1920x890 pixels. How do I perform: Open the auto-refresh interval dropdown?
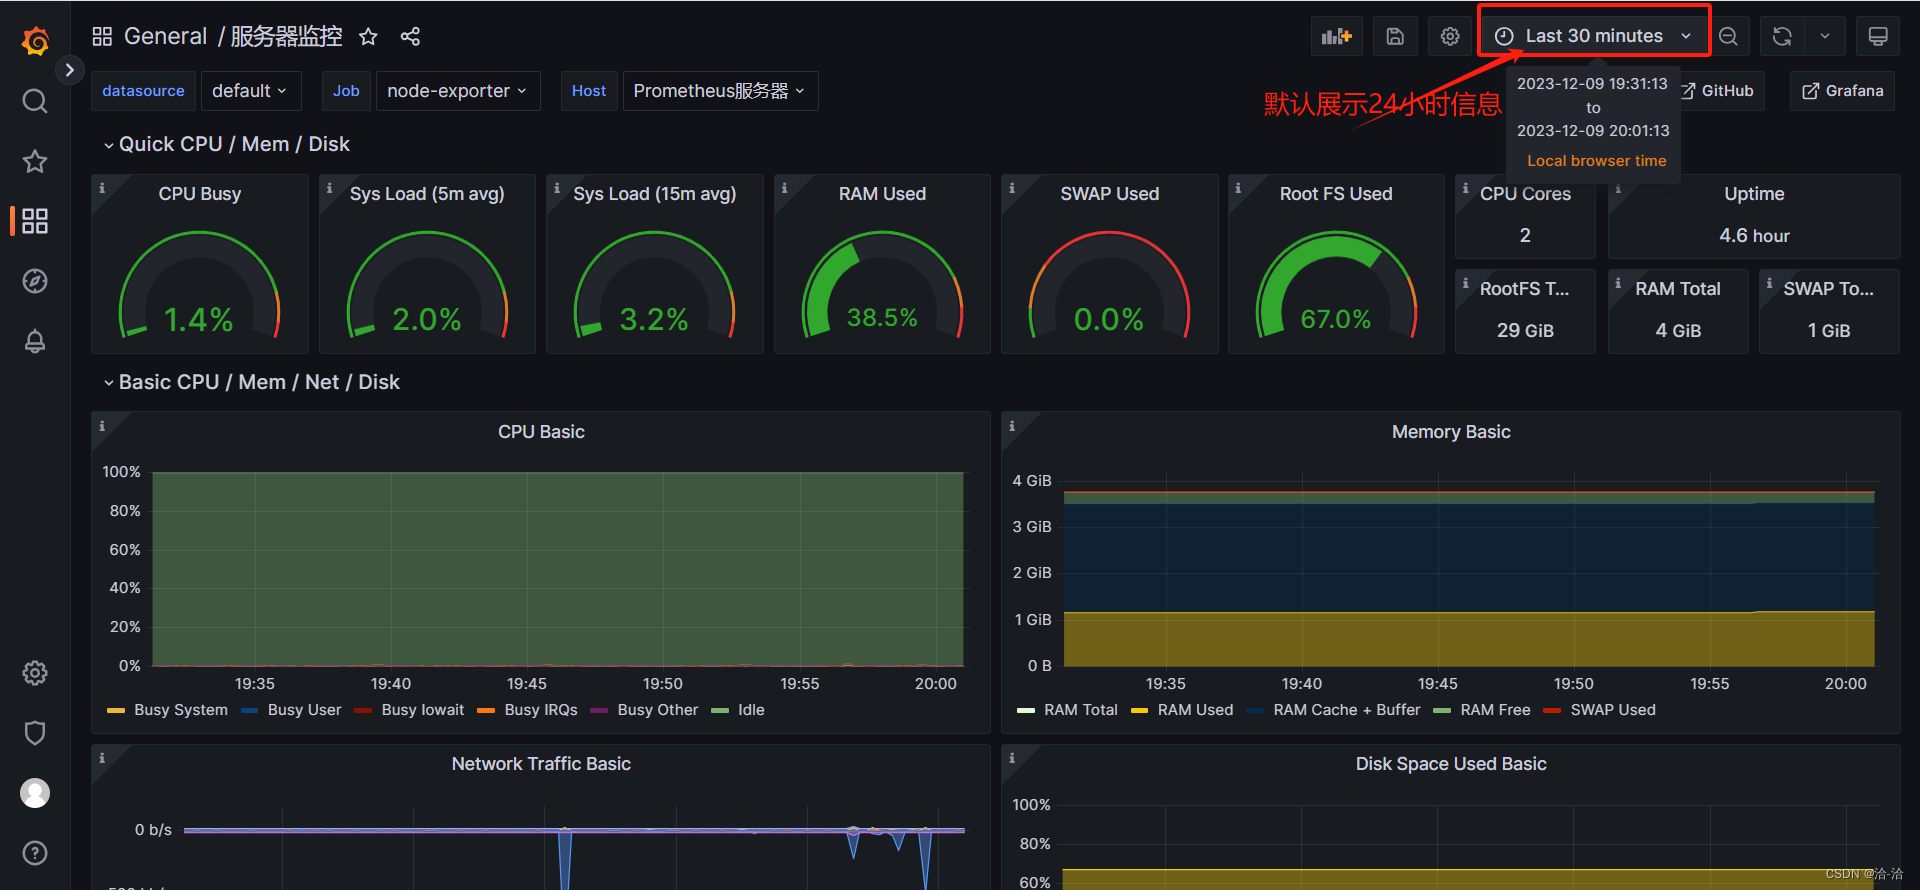point(1825,37)
